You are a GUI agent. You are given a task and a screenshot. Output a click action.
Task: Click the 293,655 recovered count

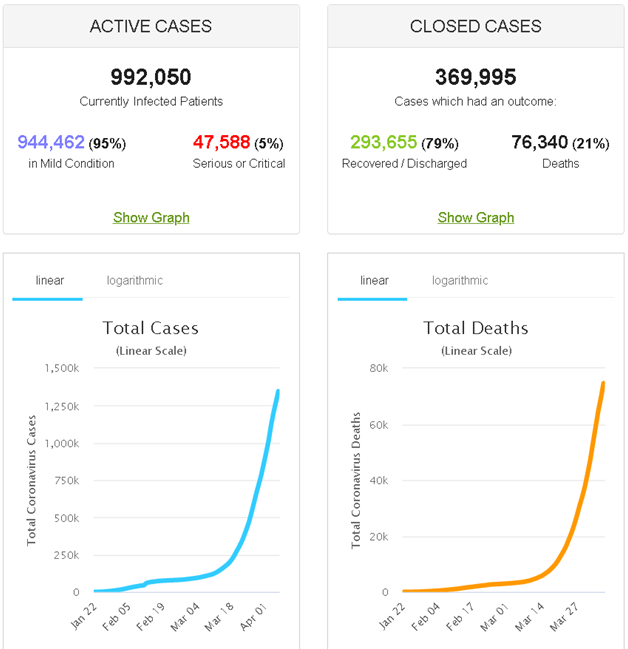[384, 142]
